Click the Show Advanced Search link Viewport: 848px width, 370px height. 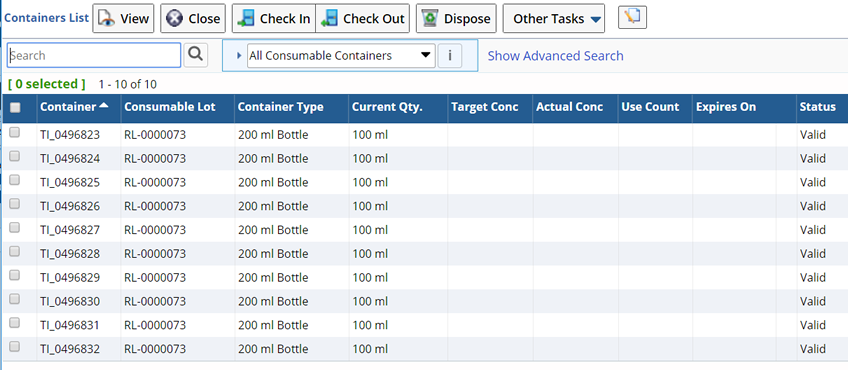pos(555,56)
